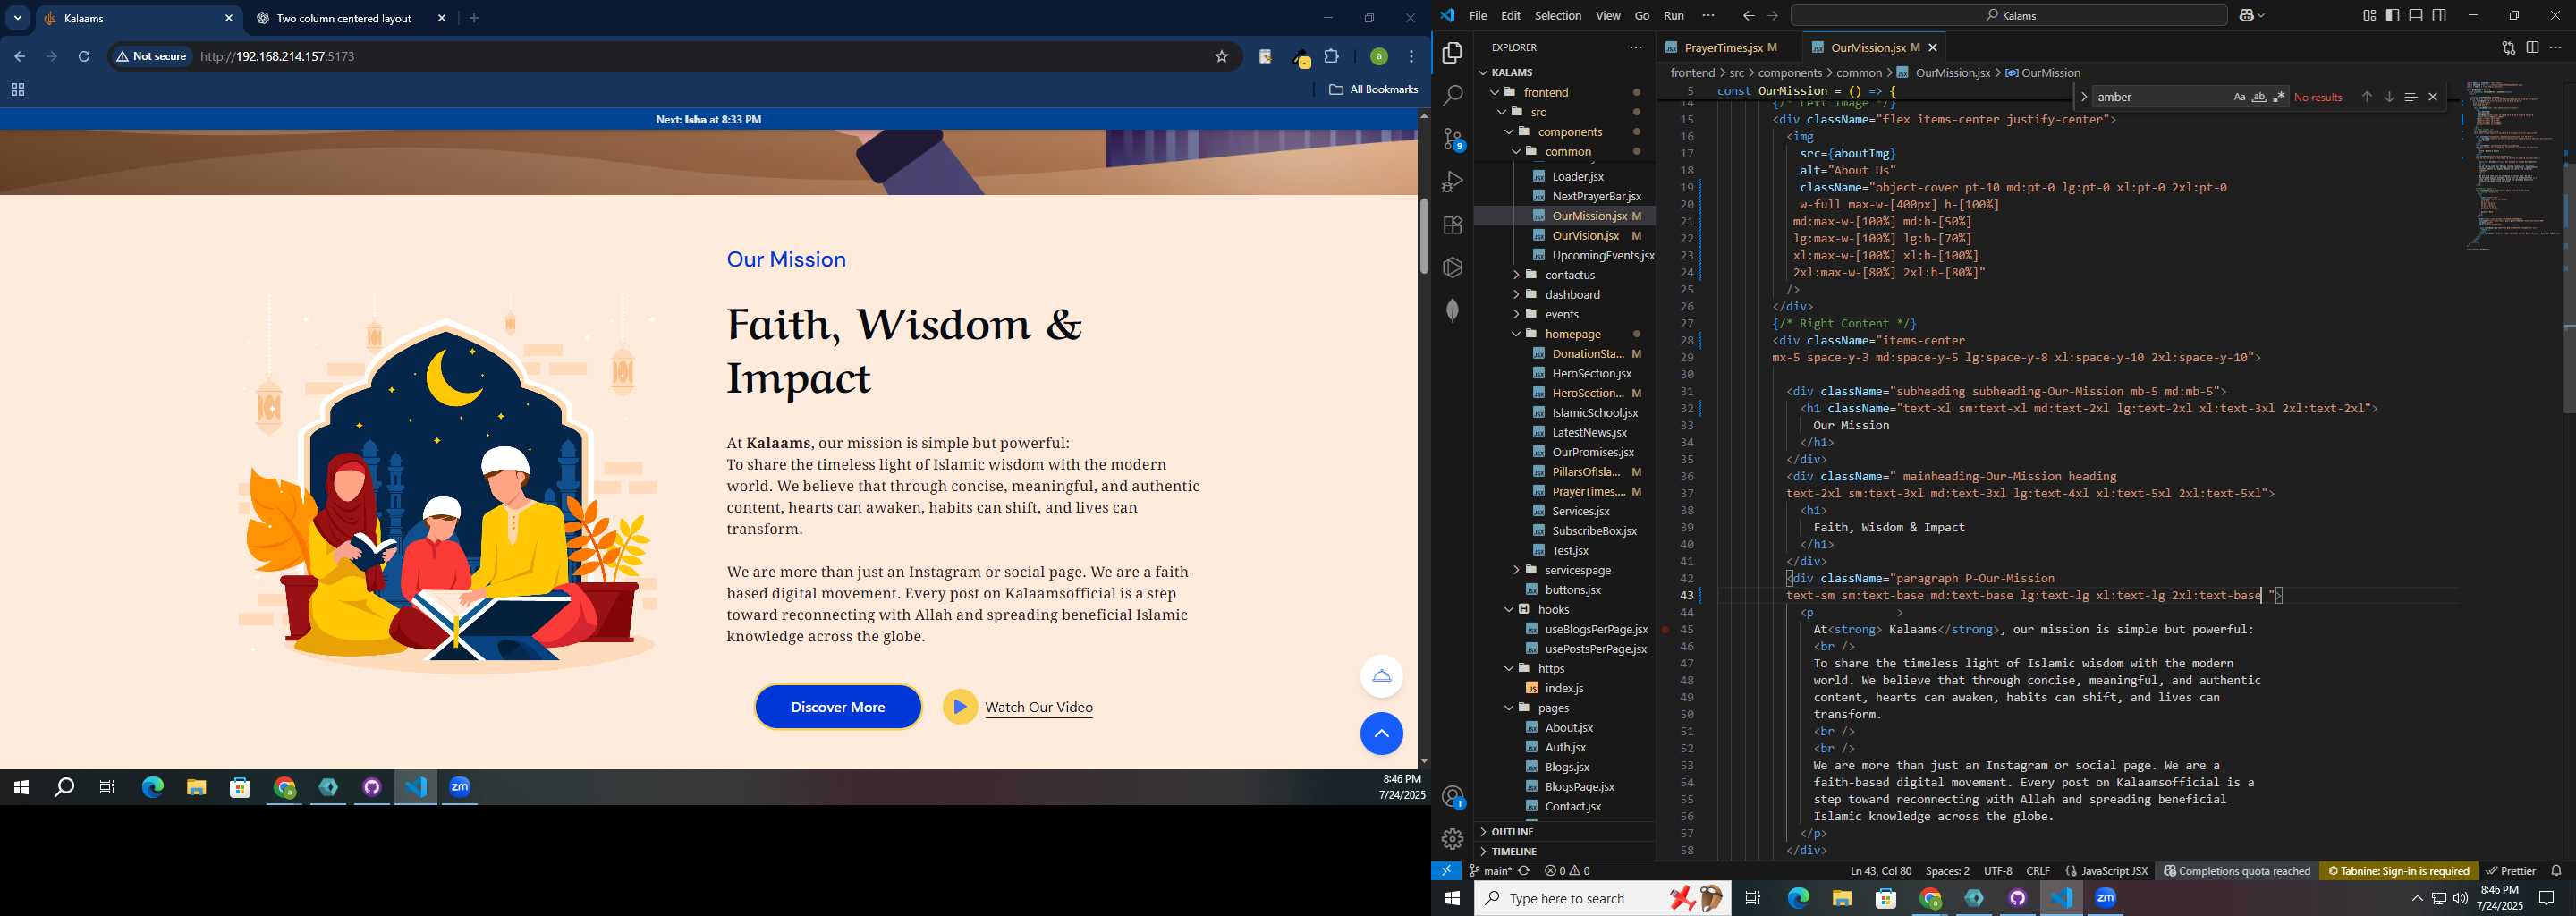Open Explorer Views and More Actions ellipsis
Screen dimensions: 2576x916
pos(1636,47)
